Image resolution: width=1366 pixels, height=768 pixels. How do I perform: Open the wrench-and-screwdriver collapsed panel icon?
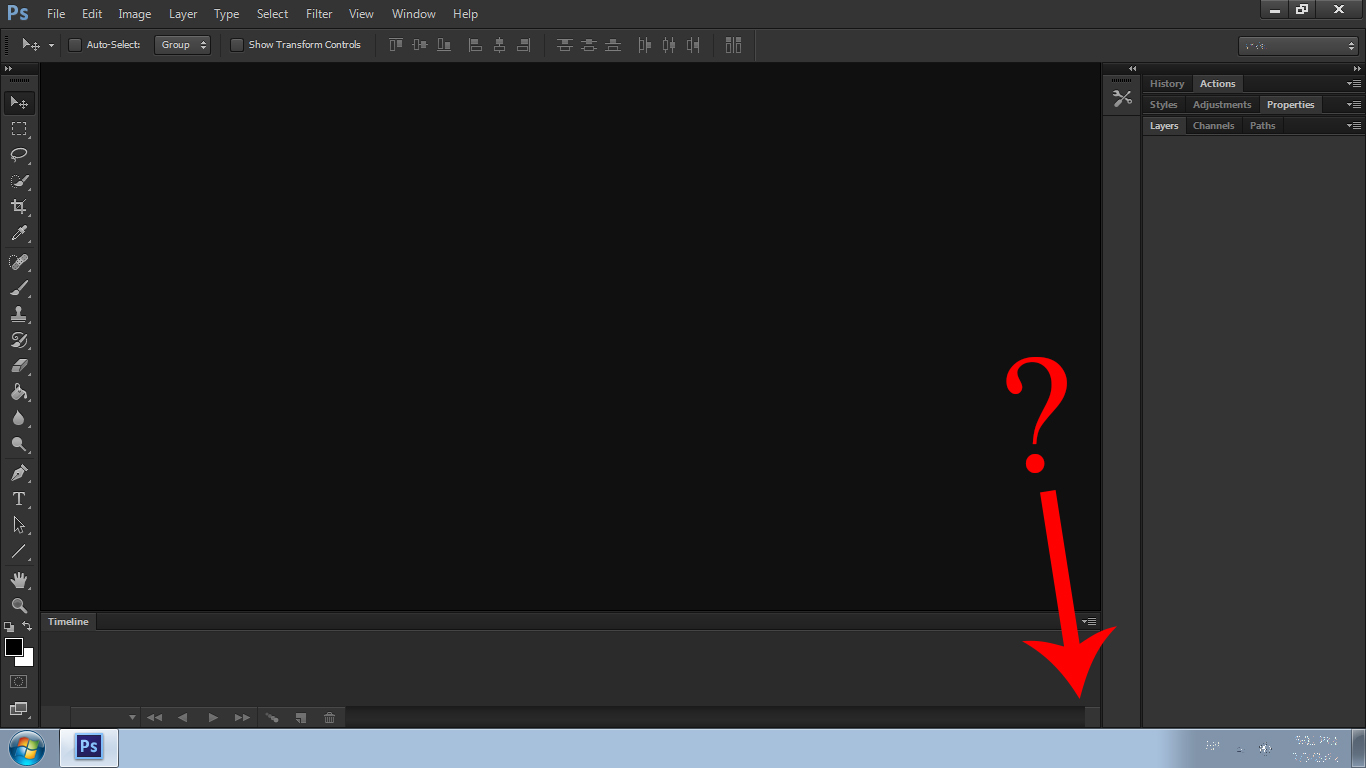pos(1122,98)
